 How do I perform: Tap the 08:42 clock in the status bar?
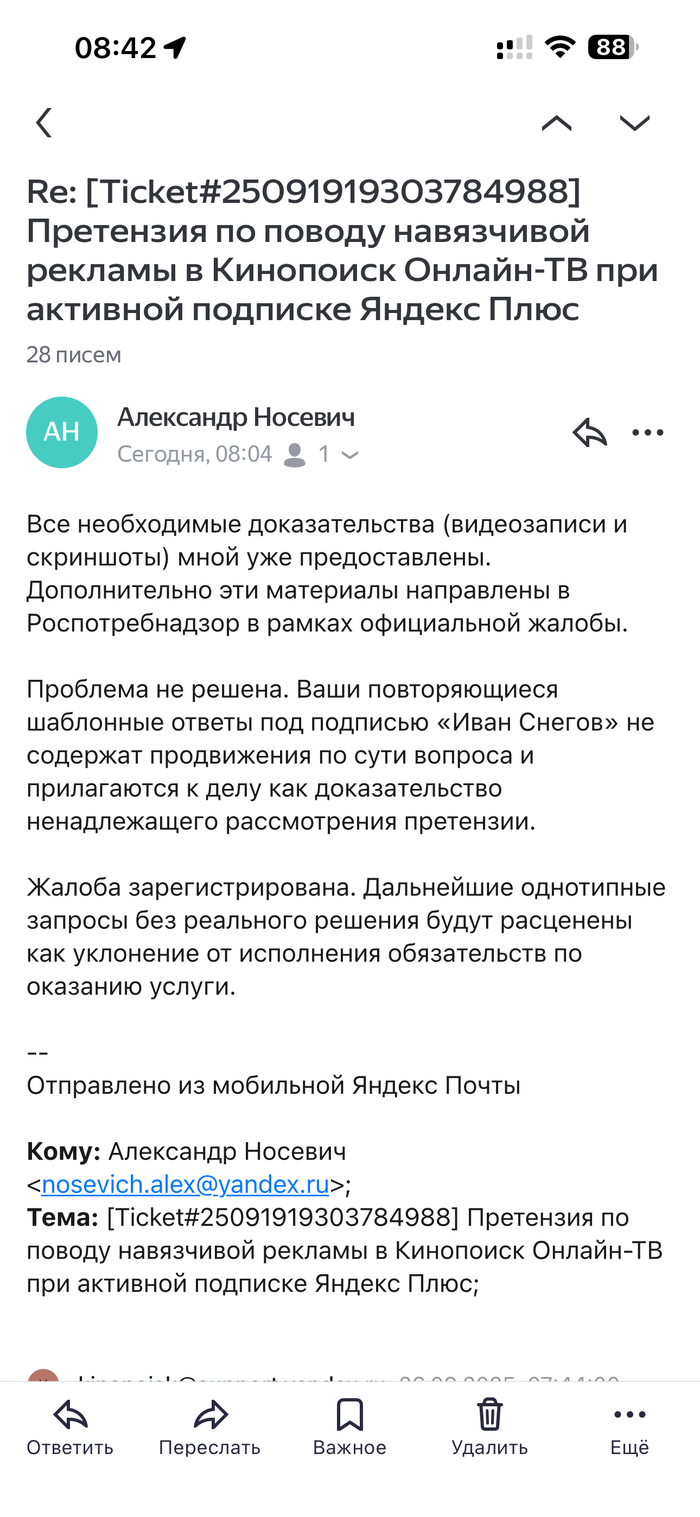pyautogui.click(x=115, y=47)
